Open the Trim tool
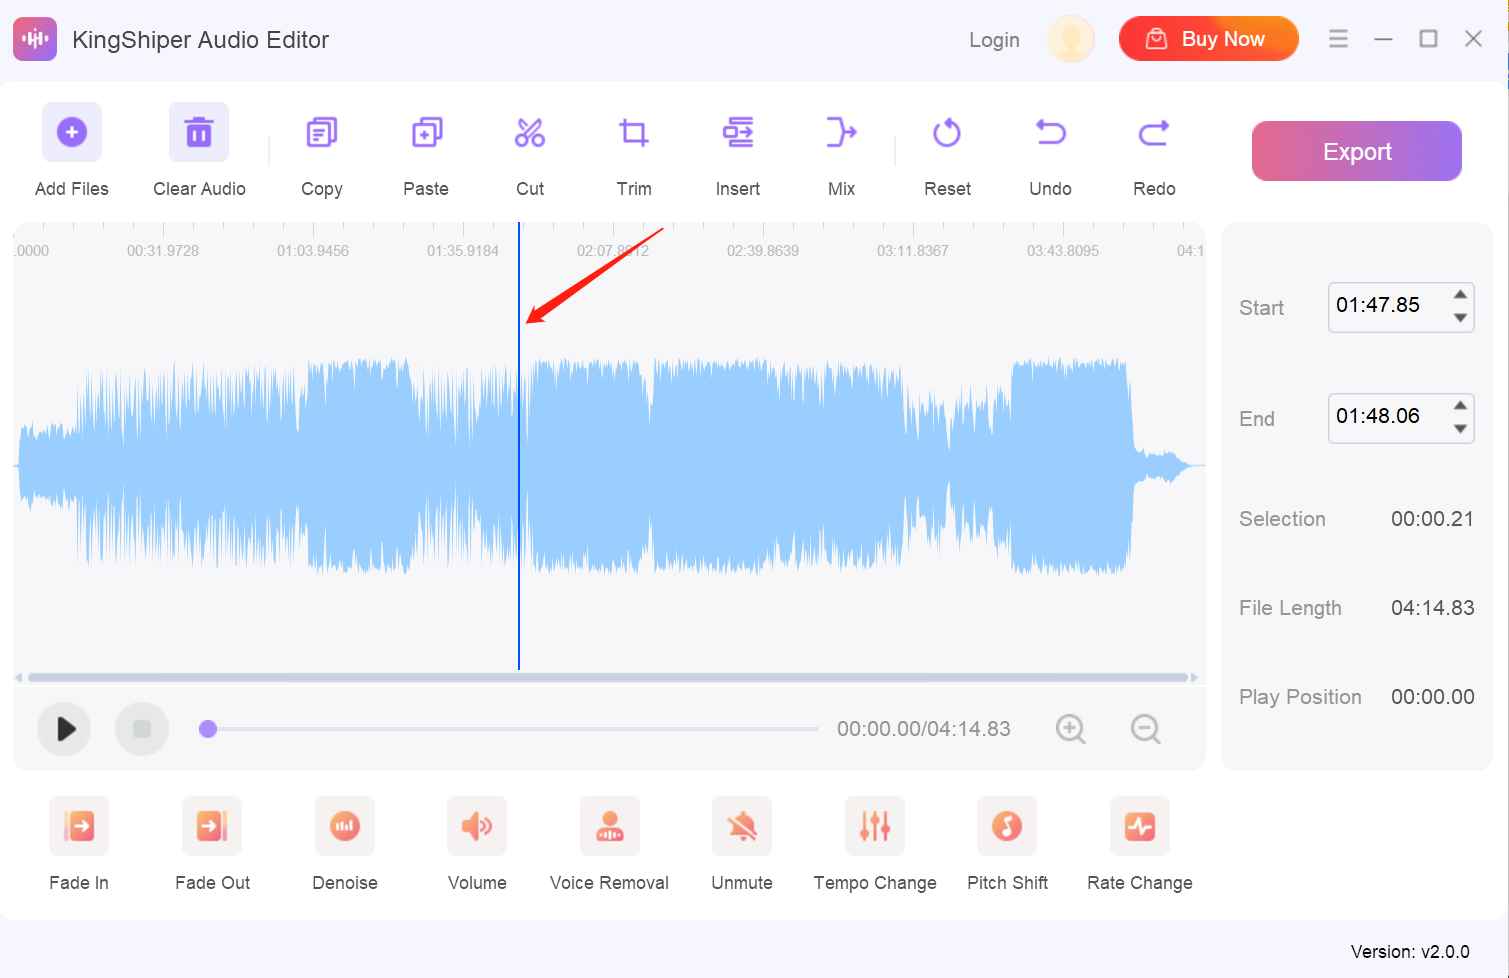Screen dimensions: 1509x978 pyautogui.click(x=633, y=150)
